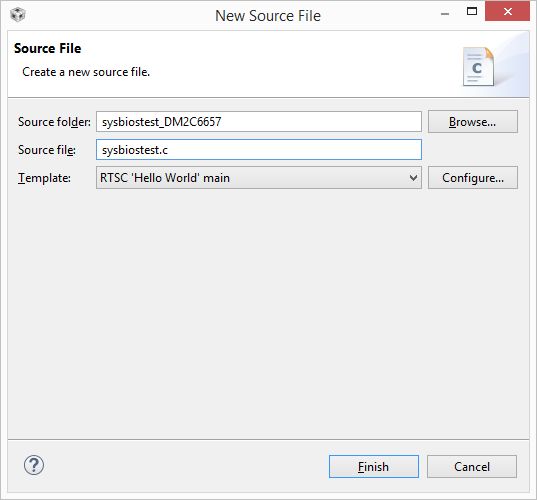
Task: Click the C source file banner icon
Action: pos(478,66)
